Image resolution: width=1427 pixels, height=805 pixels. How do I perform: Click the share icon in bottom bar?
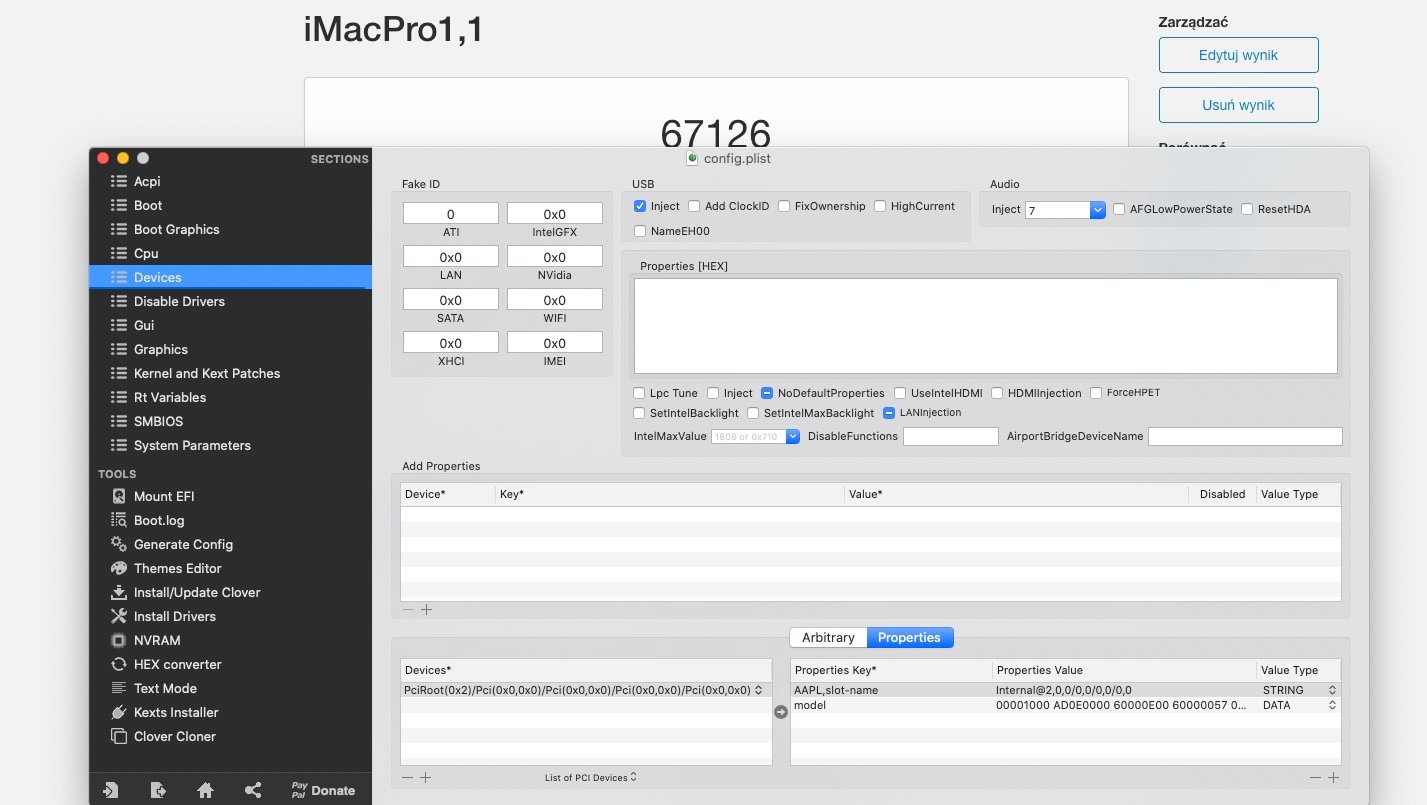click(253, 790)
